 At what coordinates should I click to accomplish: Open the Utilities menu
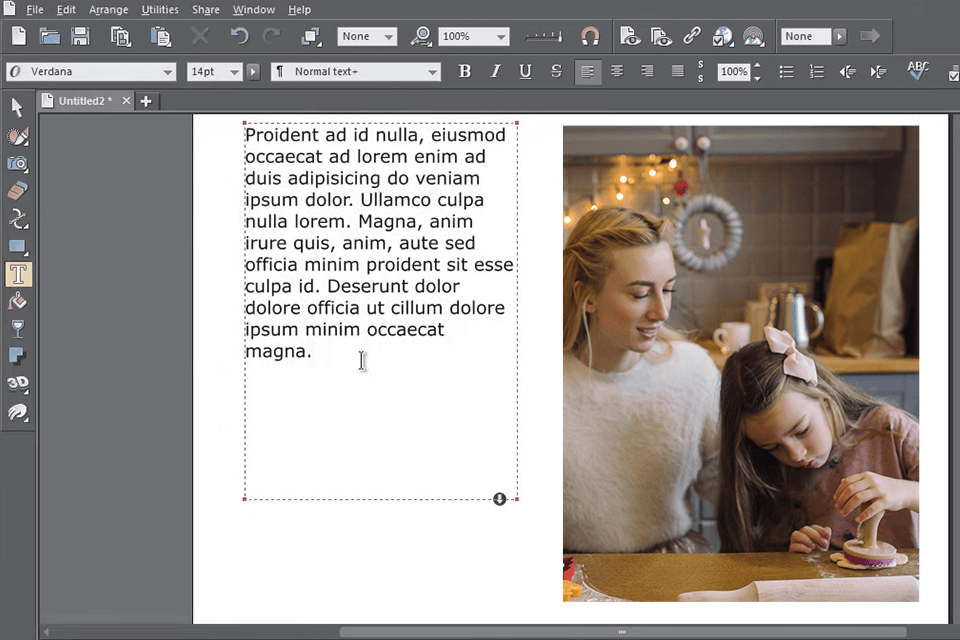160,10
